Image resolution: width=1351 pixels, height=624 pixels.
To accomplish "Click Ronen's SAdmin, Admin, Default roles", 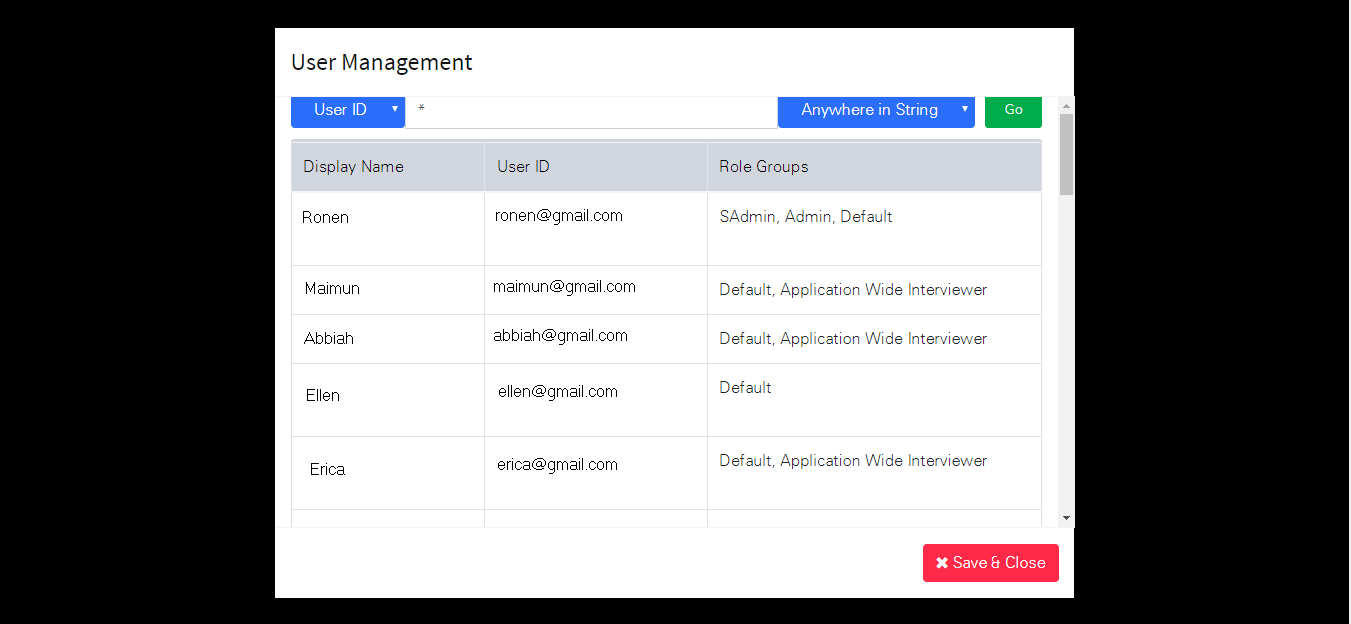I will tap(806, 217).
